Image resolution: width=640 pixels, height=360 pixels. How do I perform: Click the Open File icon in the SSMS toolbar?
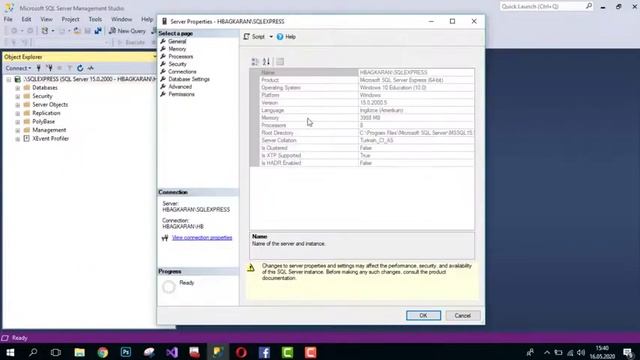click(x=77, y=31)
